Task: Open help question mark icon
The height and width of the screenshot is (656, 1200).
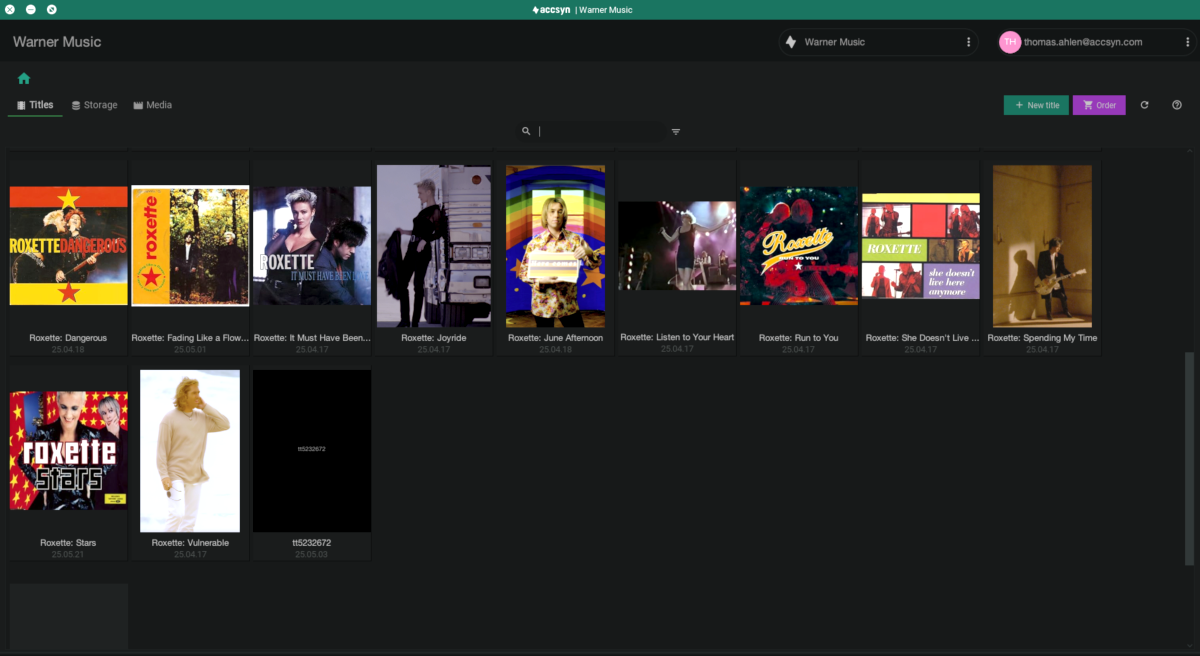Action: [1177, 105]
